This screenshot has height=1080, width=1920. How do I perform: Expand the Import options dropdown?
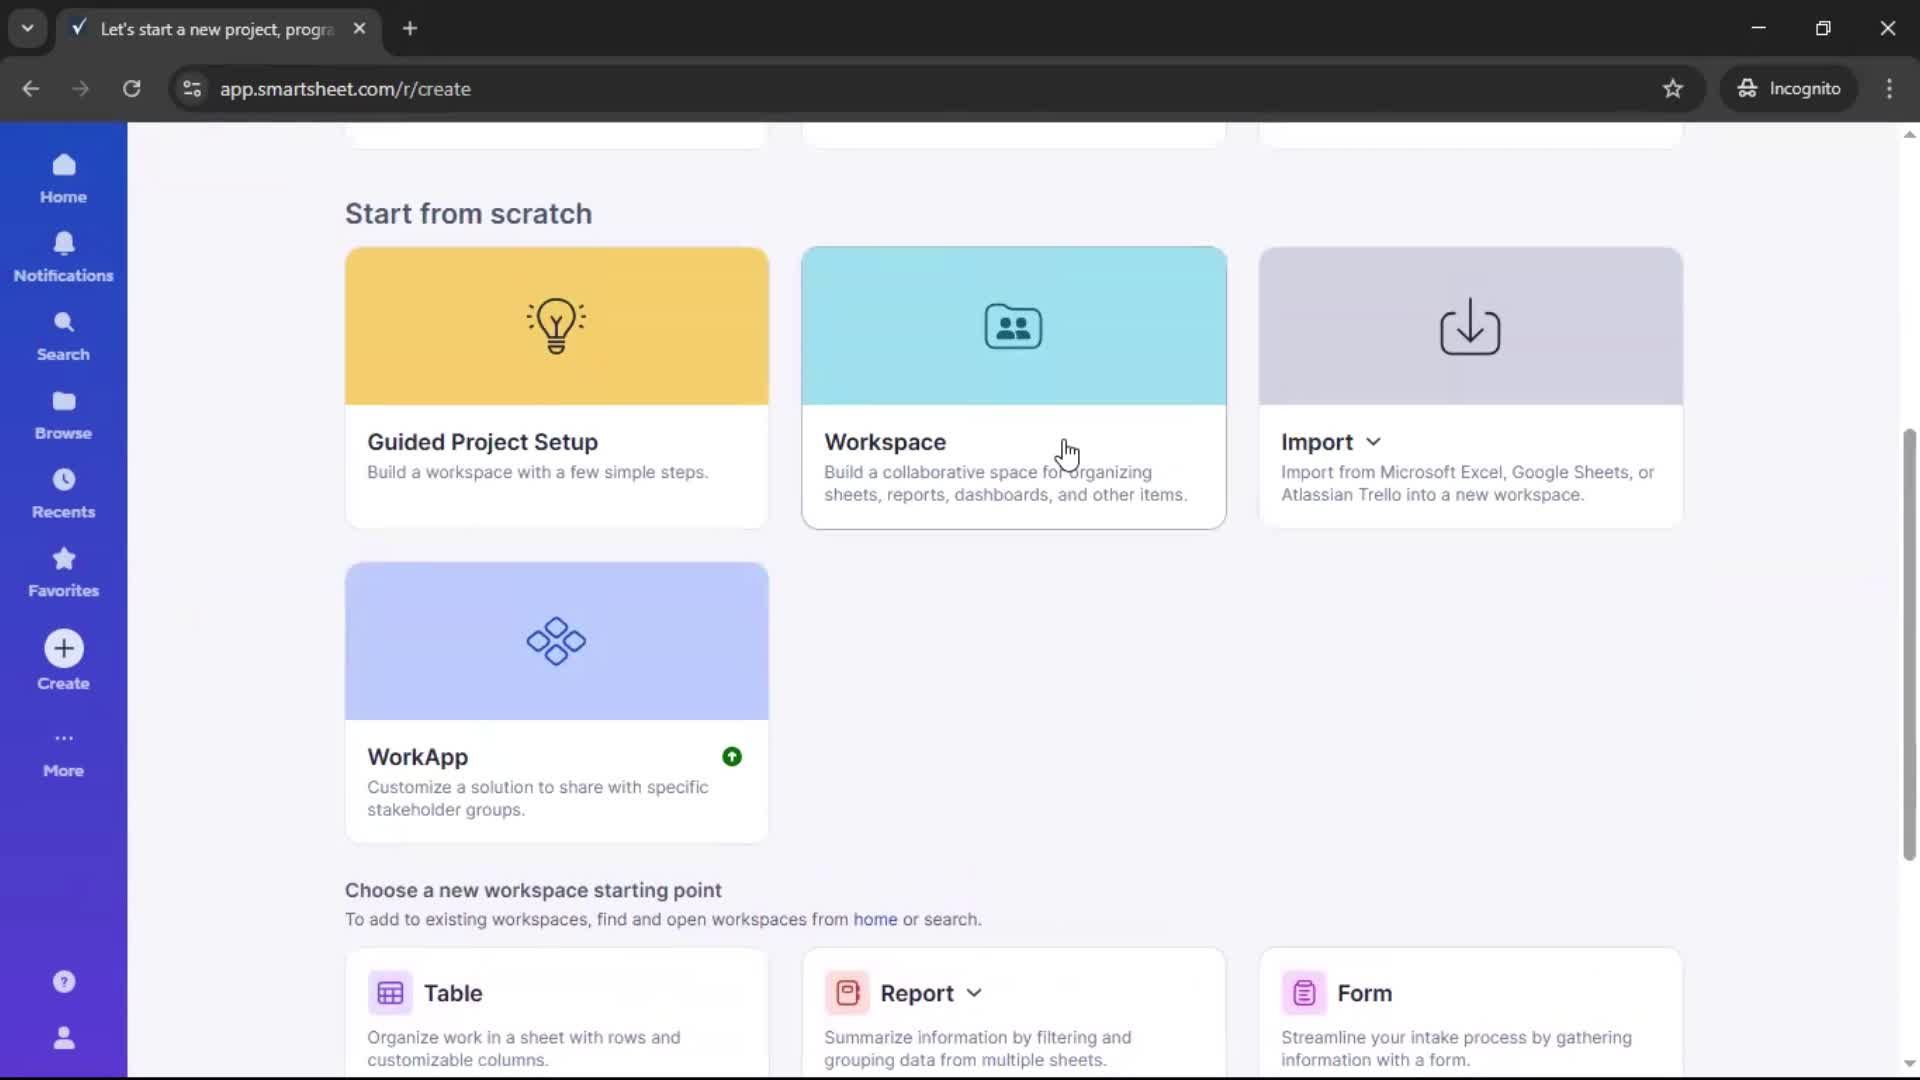click(1372, 441)
